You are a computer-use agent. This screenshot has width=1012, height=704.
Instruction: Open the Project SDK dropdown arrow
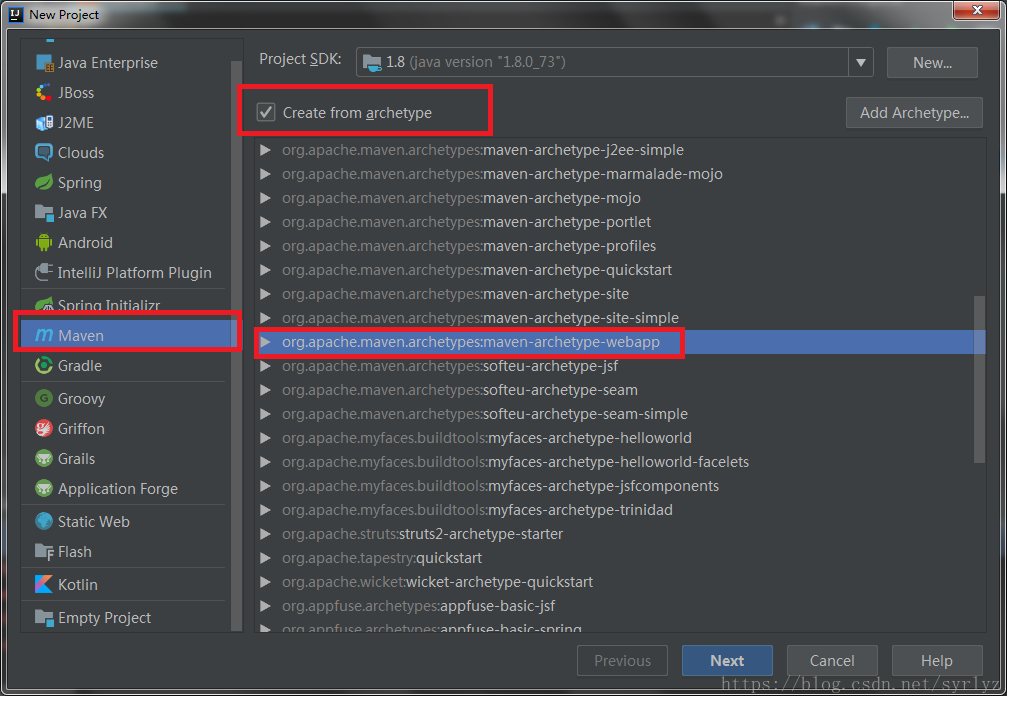coord(862,63)
